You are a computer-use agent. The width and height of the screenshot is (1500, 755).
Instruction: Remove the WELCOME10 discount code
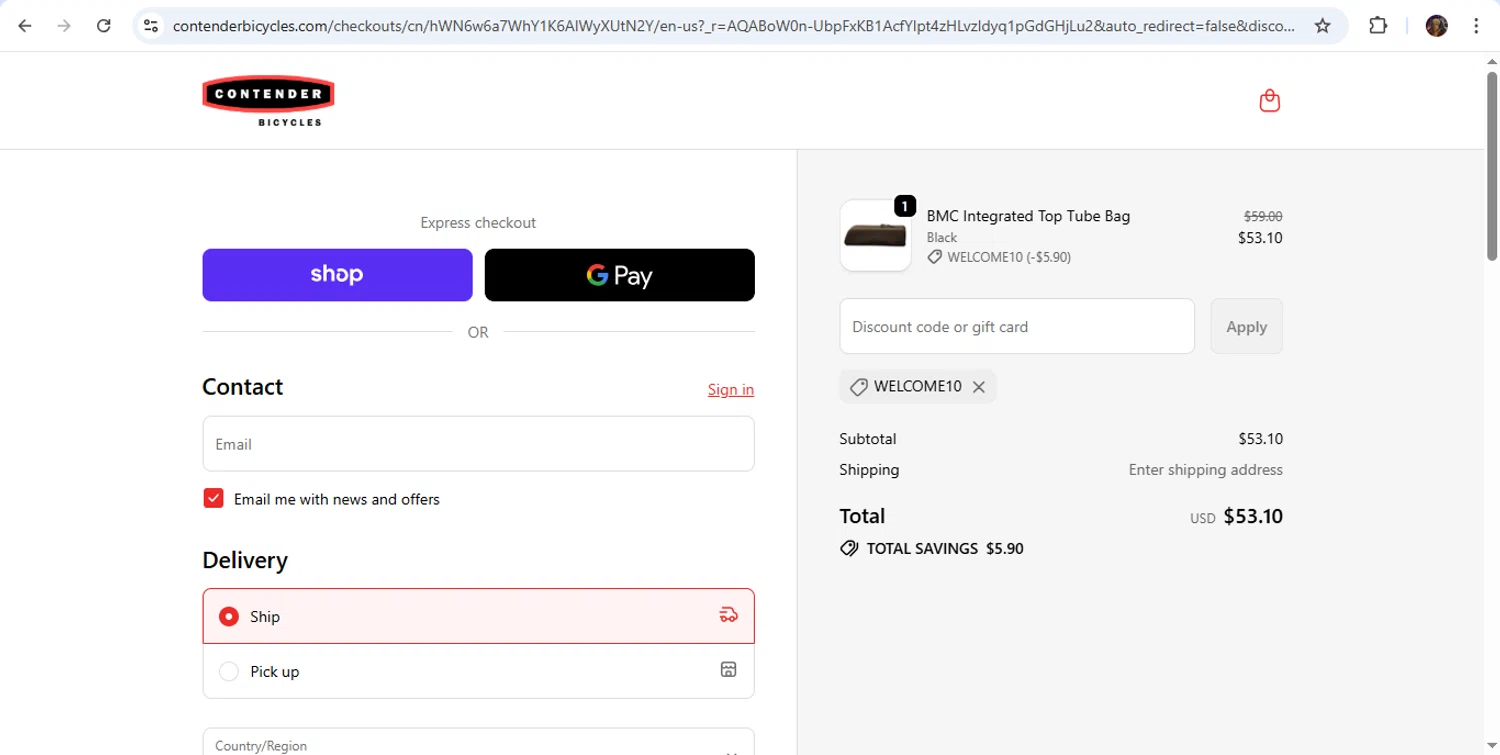click(x=979, y=387)
